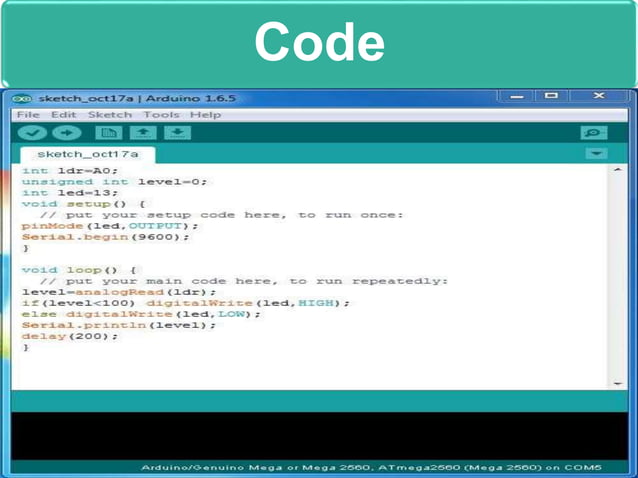Click the Verify checkmark button
638x478 pixels.
coord(33,133)
